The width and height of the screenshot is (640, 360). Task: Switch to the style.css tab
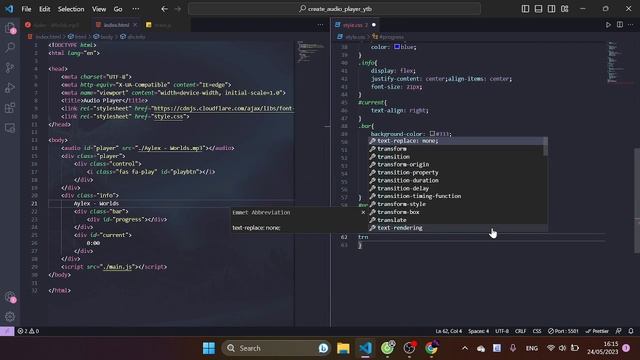355,25
